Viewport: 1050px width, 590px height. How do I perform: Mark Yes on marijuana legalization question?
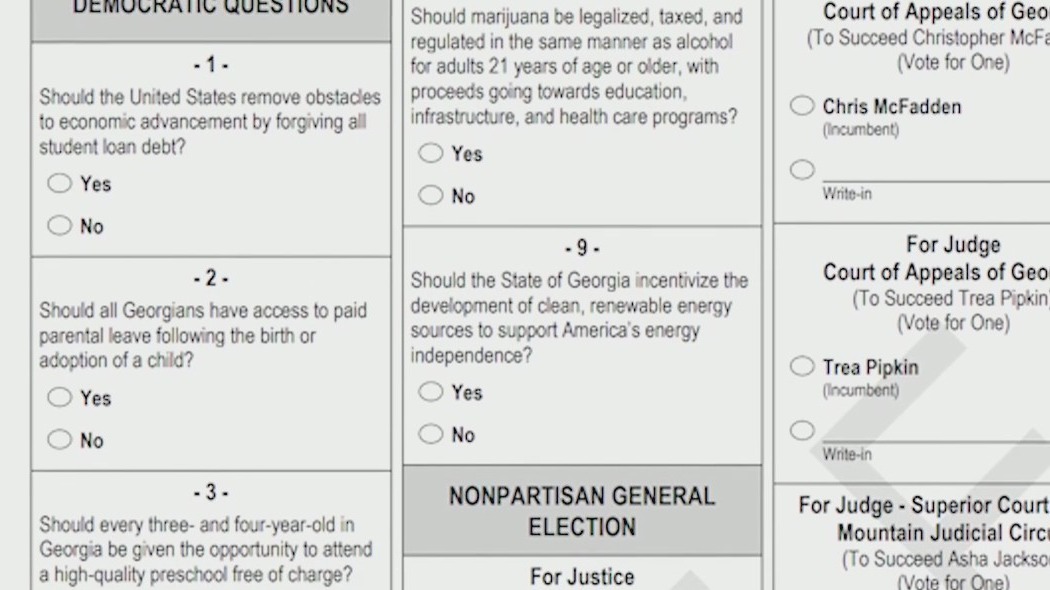coord(431,153)
